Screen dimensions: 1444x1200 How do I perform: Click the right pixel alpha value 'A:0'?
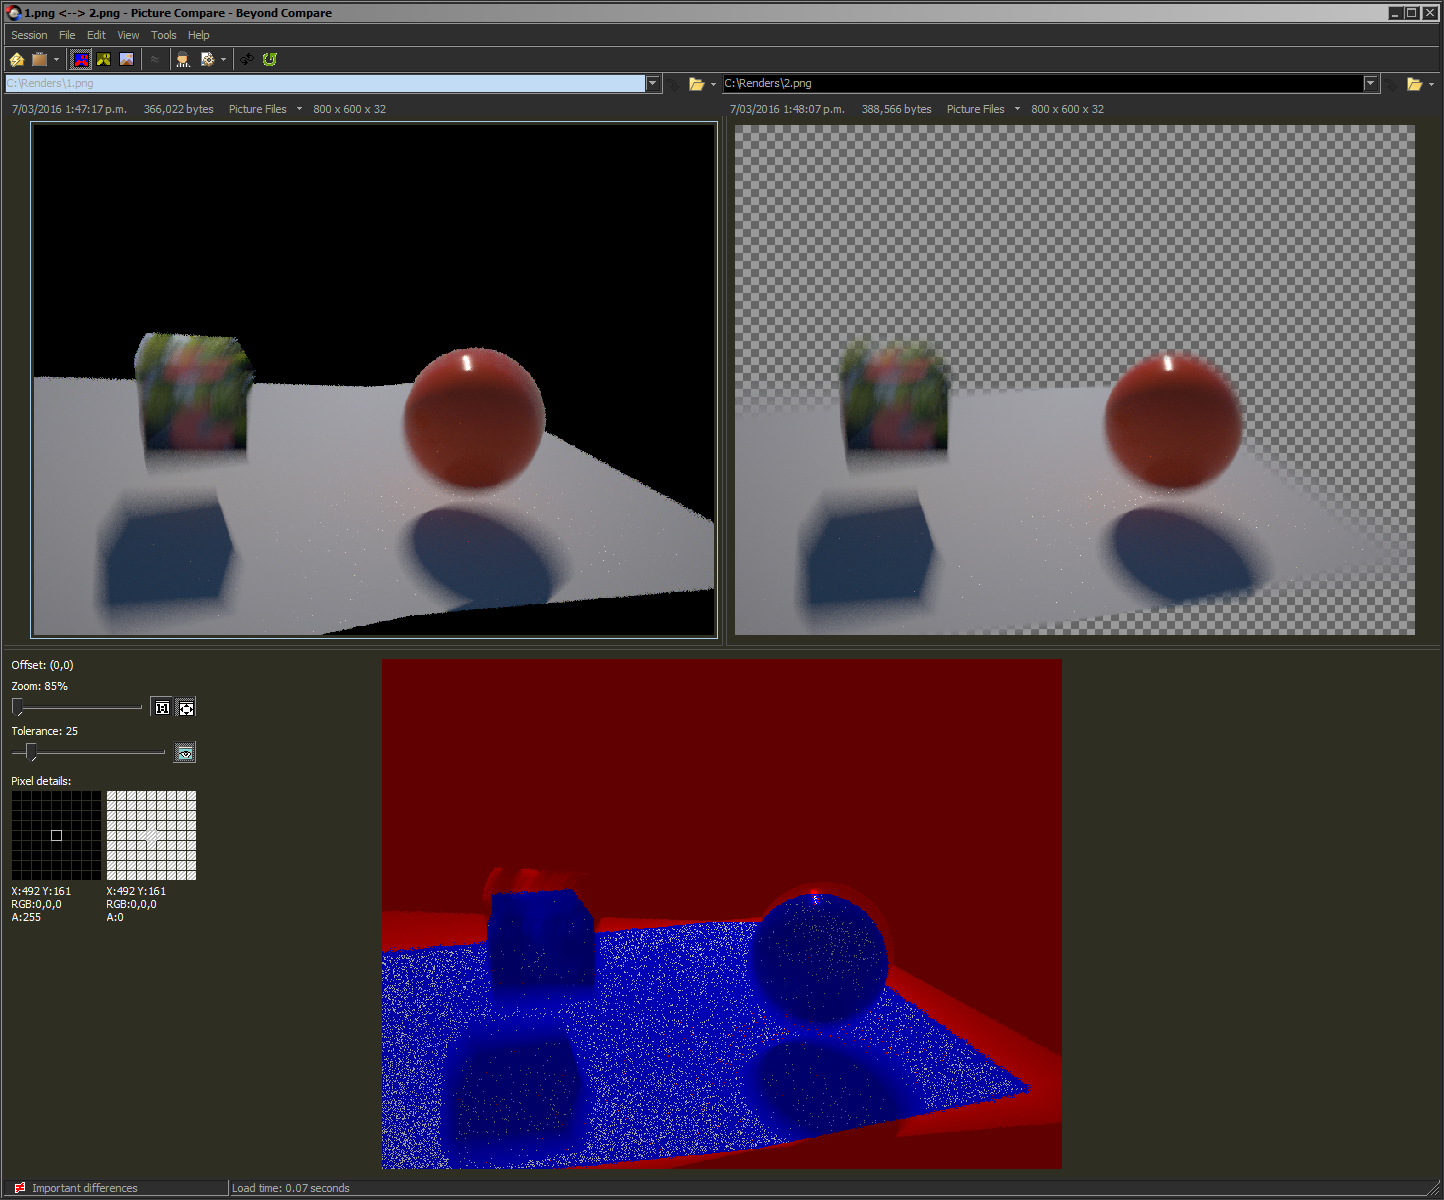point(115,917)
